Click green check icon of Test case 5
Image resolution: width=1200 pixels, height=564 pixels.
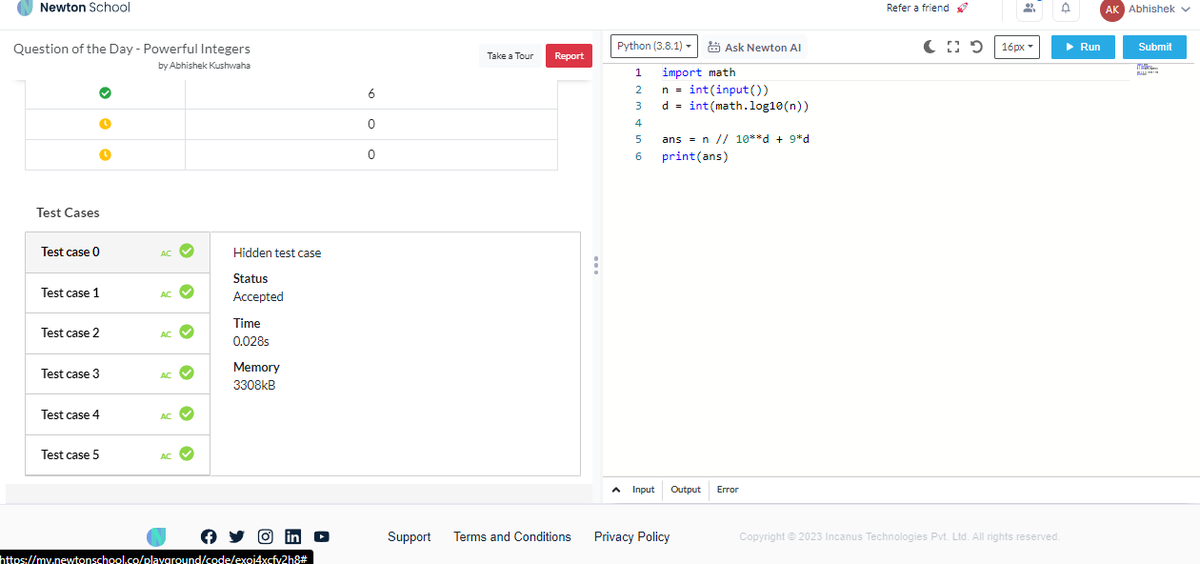186,454
